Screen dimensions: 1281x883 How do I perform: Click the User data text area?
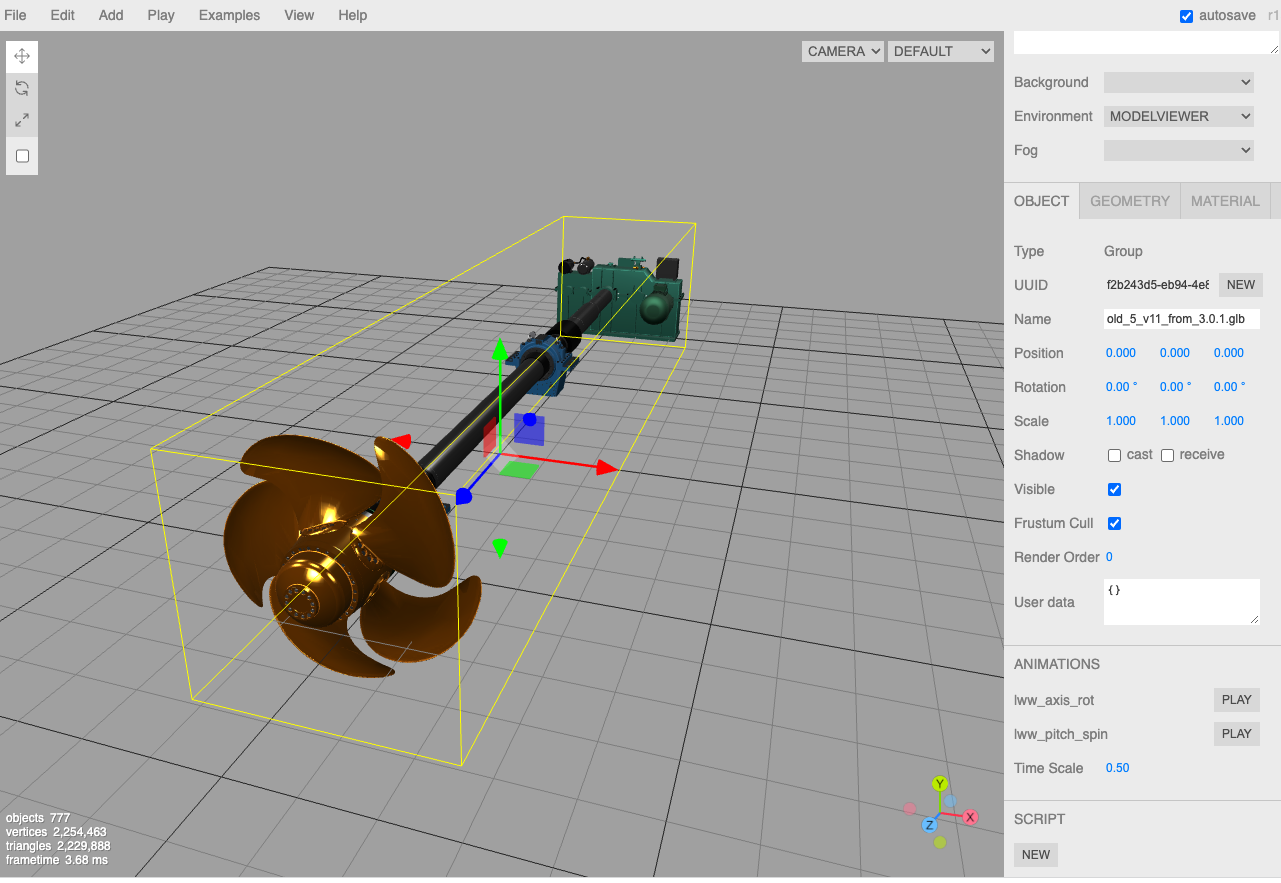point(1182,602)
